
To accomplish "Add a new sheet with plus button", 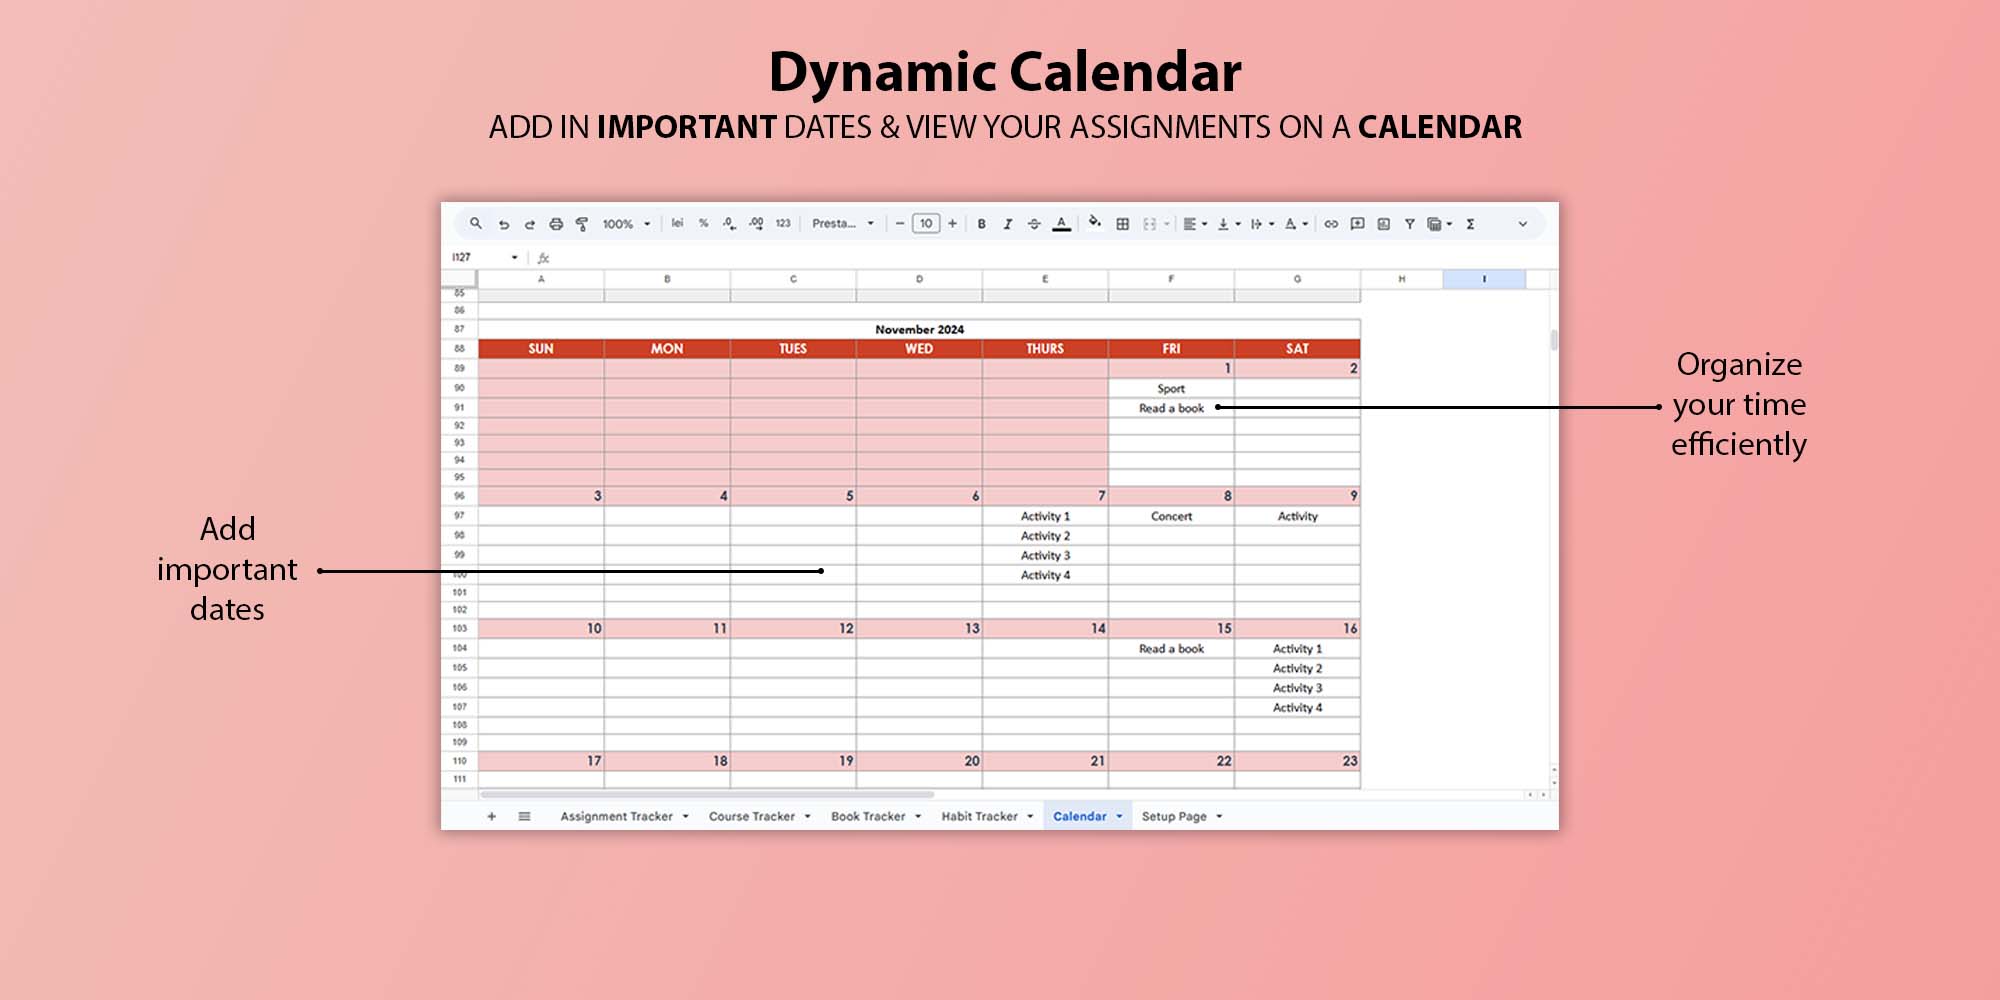I will (x=491, y=817).
